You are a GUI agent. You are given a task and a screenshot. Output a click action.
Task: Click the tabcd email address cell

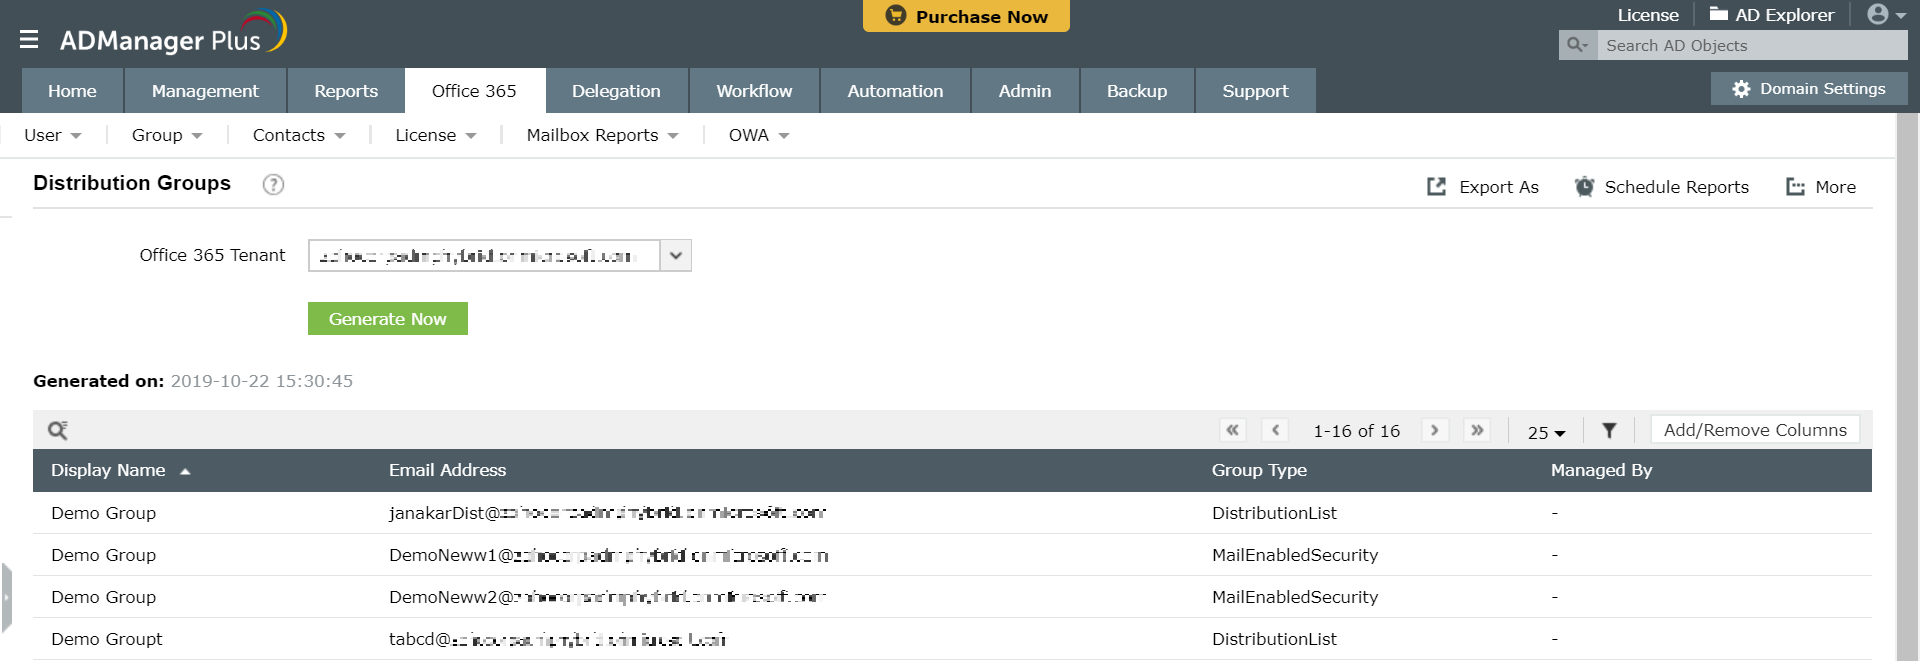click(x=557, y=639)
